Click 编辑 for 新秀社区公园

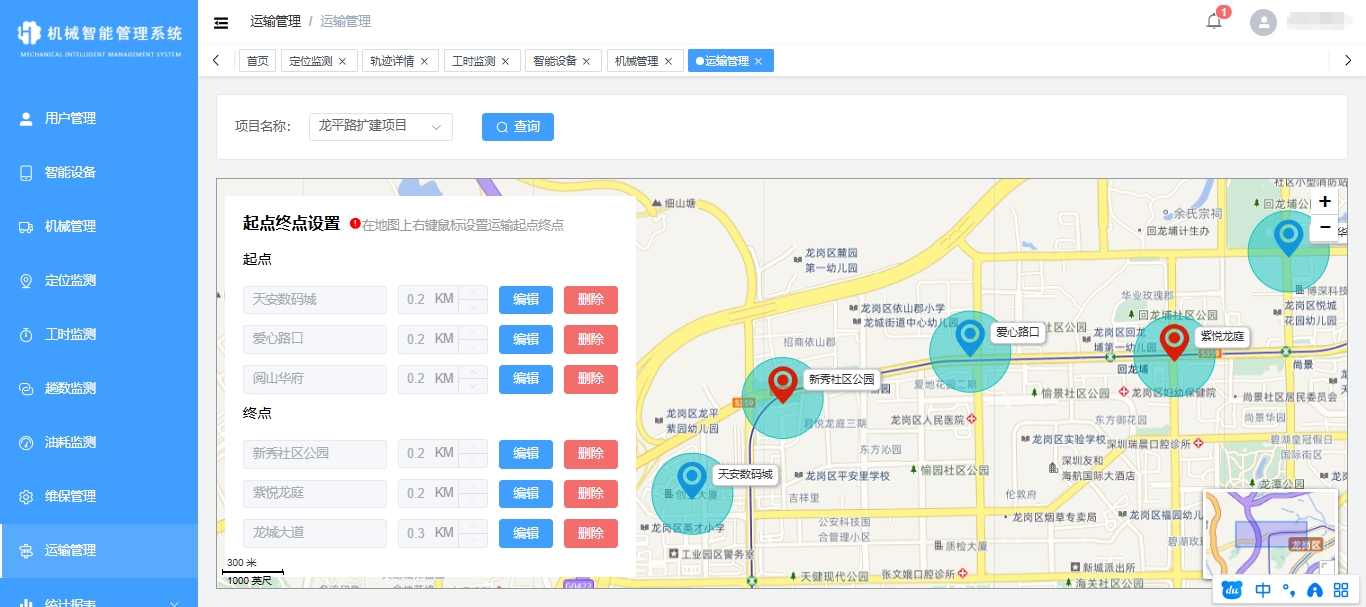point(526,454)
